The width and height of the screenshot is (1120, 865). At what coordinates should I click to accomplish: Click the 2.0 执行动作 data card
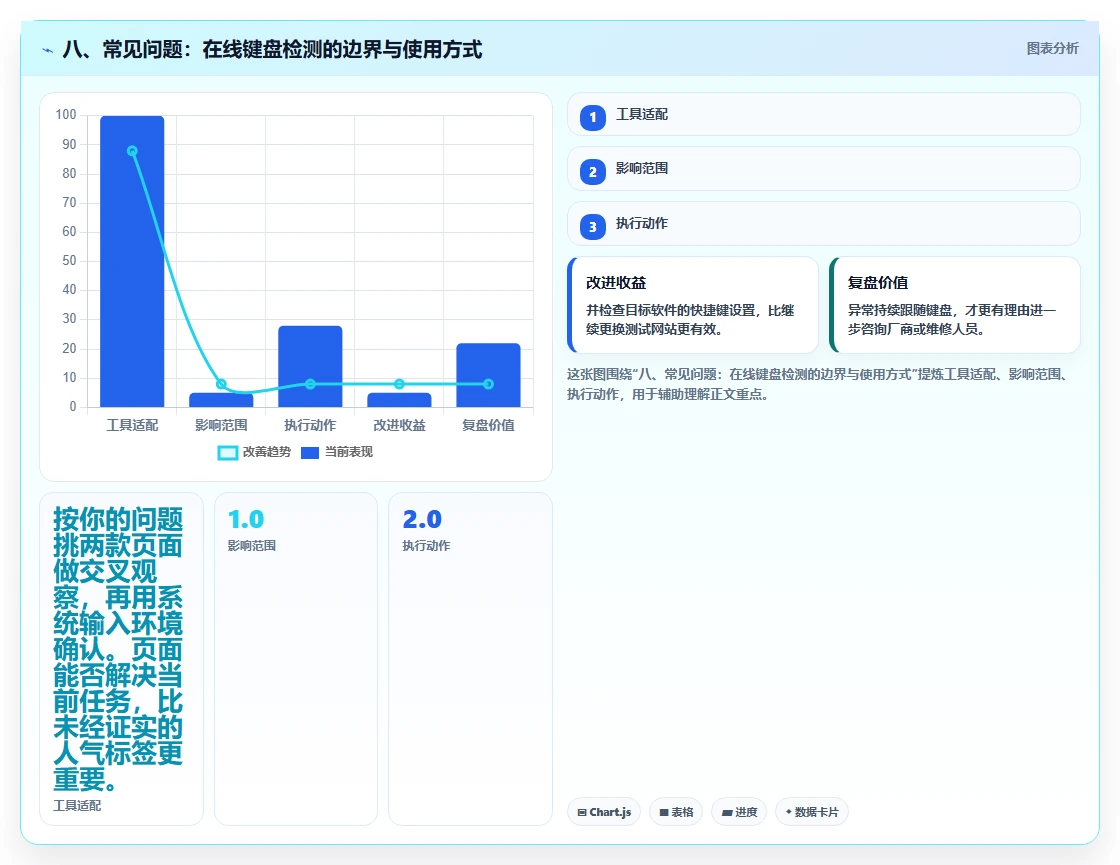(470, 659)
